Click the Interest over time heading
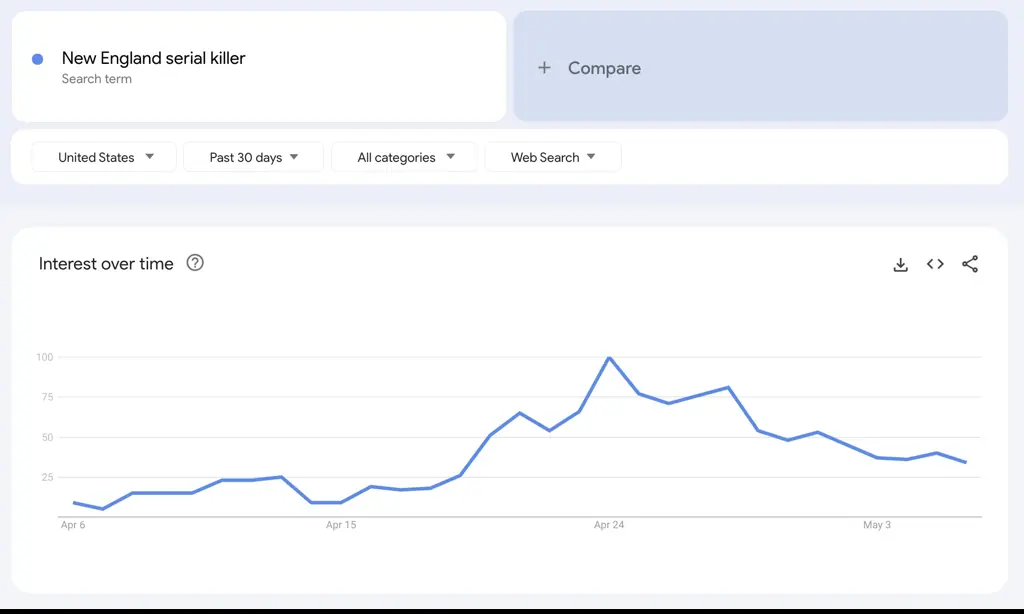 click(106, 264)
